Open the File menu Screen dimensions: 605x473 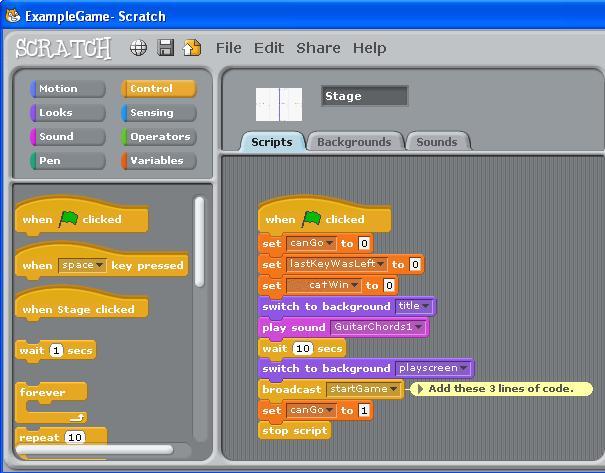[228, 48]
